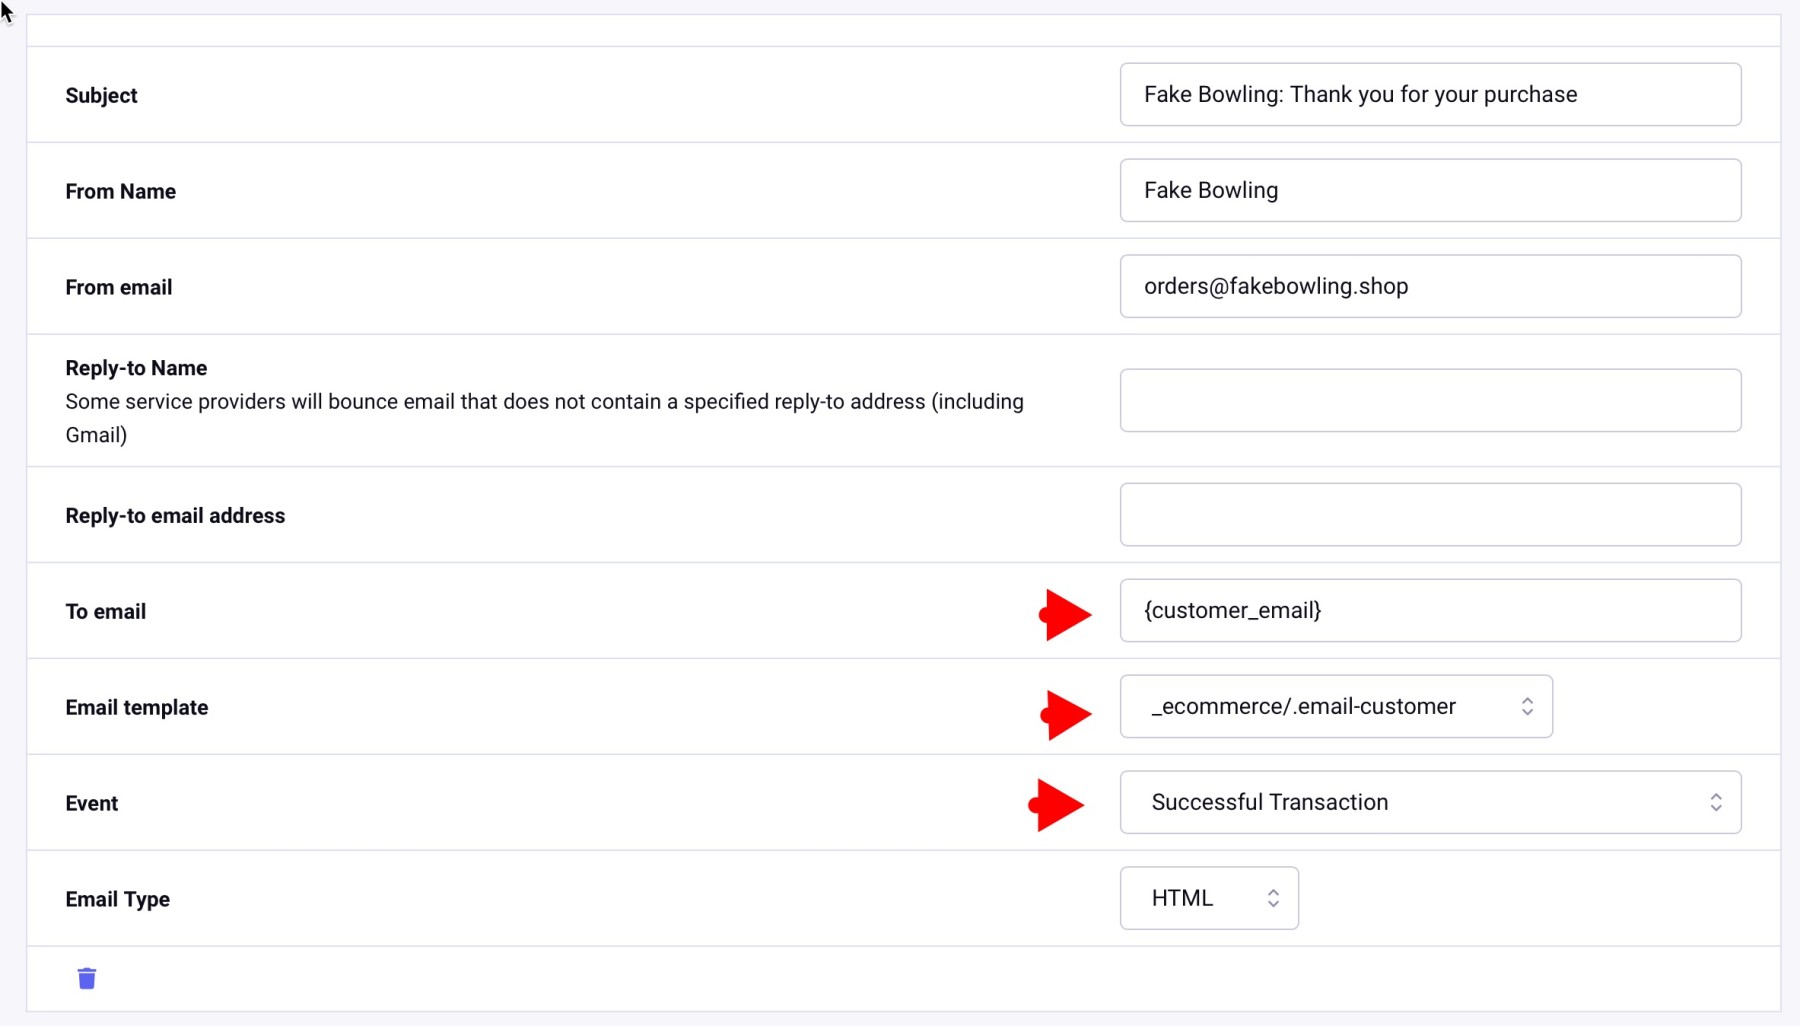Open the Event dropdown showing Successful Transaction
1800x1026 pixels.
[x=1430, y=801]
